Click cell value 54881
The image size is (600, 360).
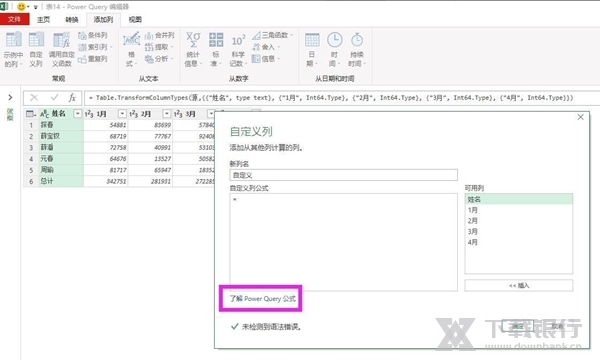coord(106,125)
